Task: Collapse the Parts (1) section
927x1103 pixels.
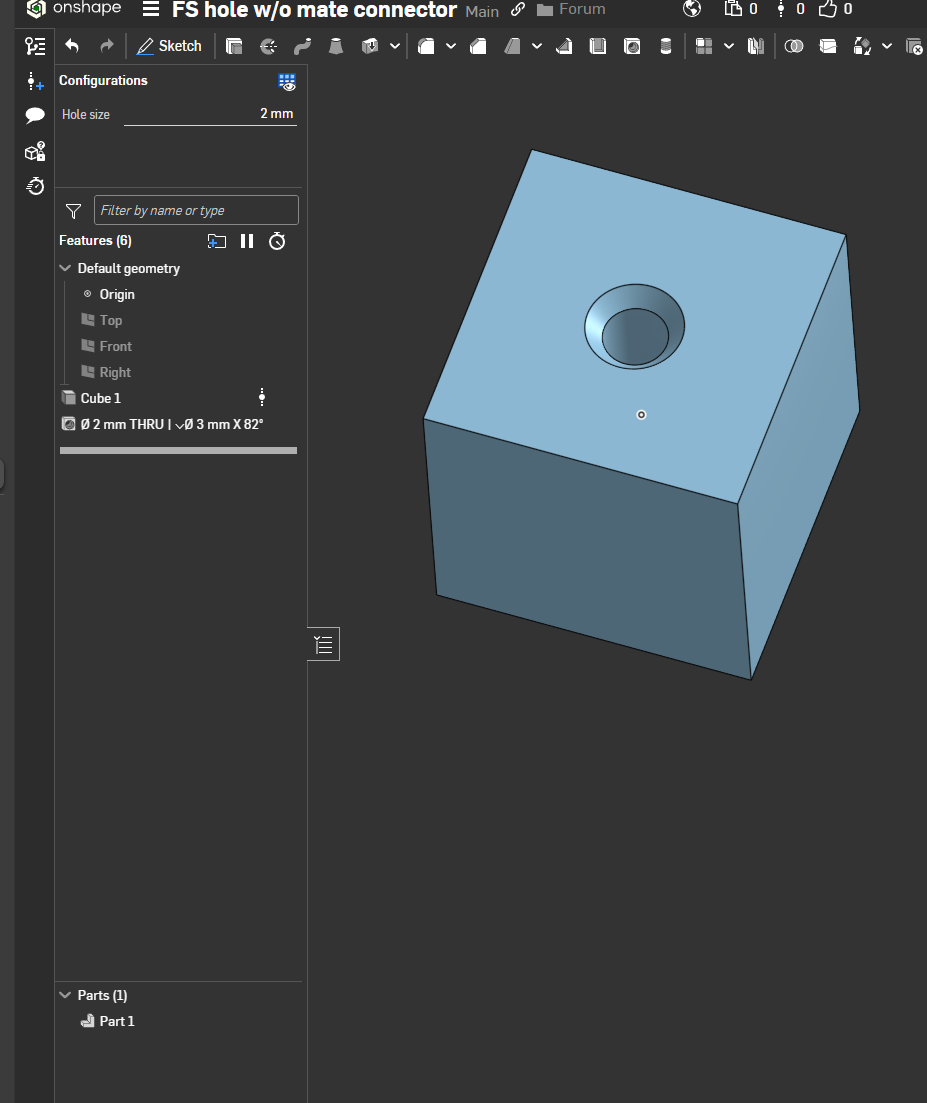Action: pyautogui.click(x=65, y=995)
